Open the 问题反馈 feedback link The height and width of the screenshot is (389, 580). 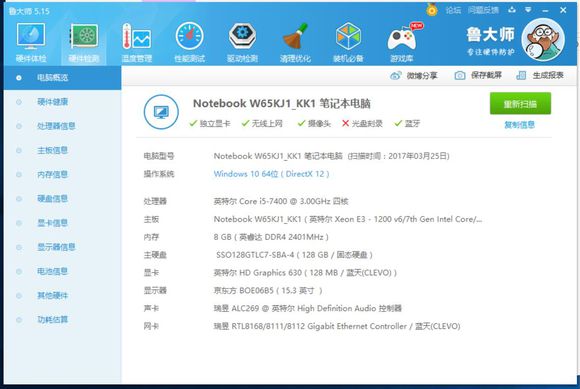483,10
